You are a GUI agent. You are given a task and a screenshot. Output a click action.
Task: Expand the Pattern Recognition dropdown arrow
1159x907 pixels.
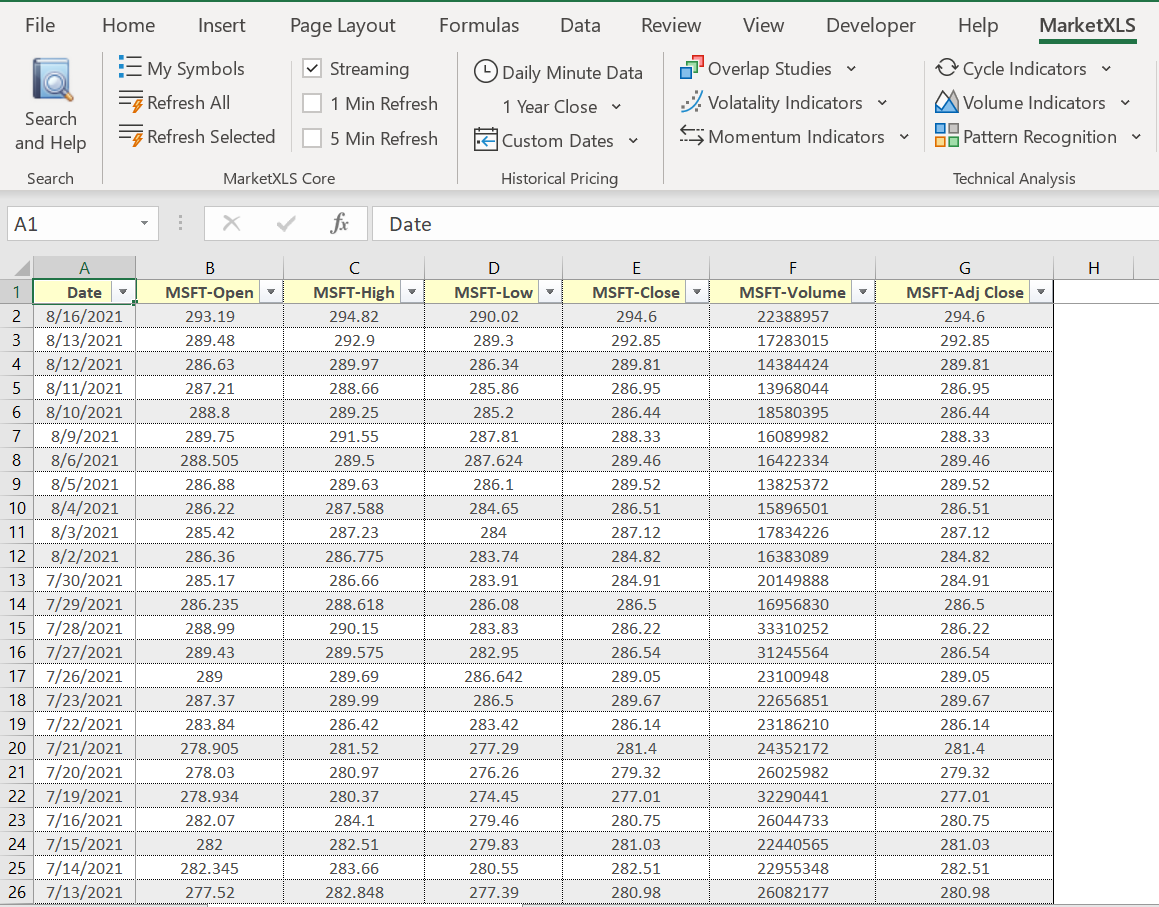coord(1137,137)
